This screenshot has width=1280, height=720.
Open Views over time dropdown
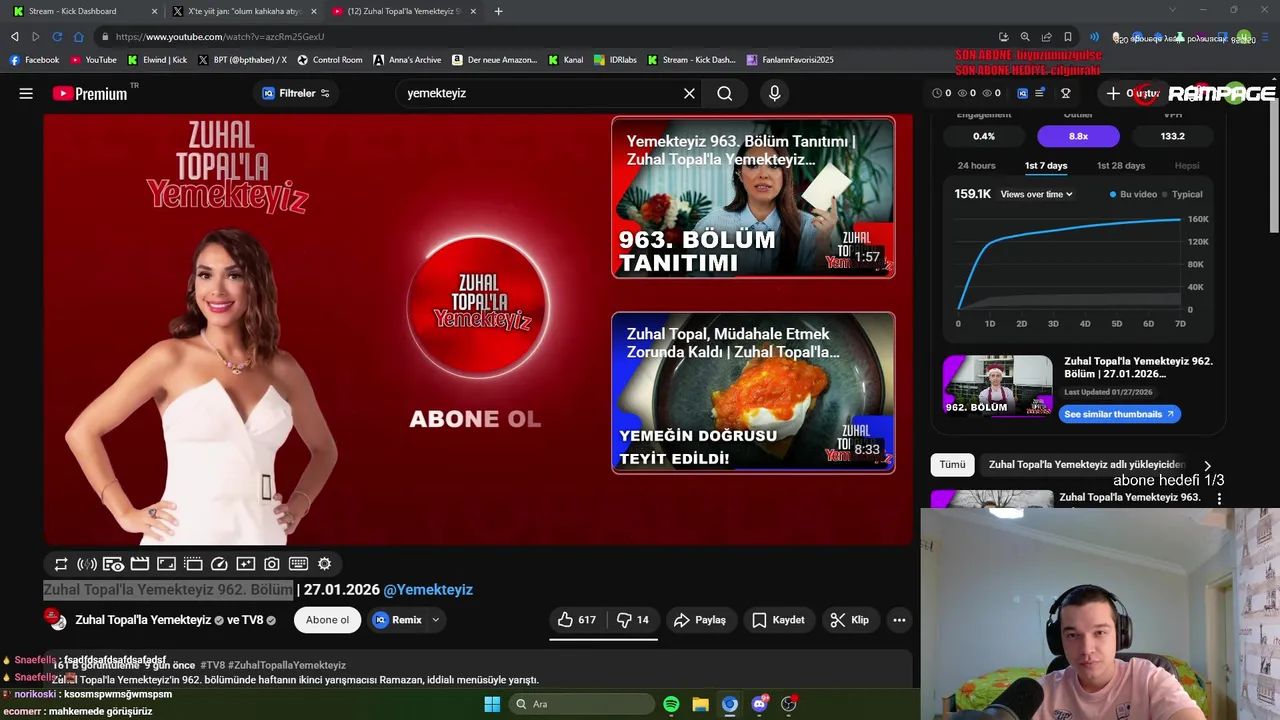point(1036,194)
